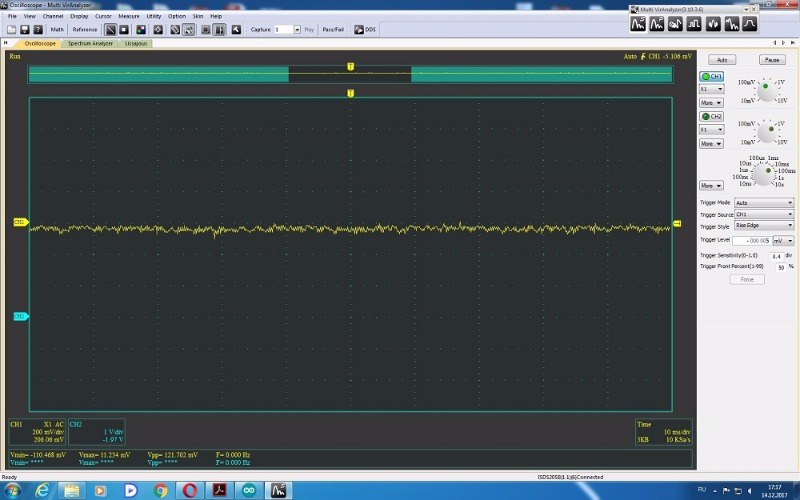
Task: Open filter-shape icon in Multi VirAnalyzer panel
Action: 749,23
